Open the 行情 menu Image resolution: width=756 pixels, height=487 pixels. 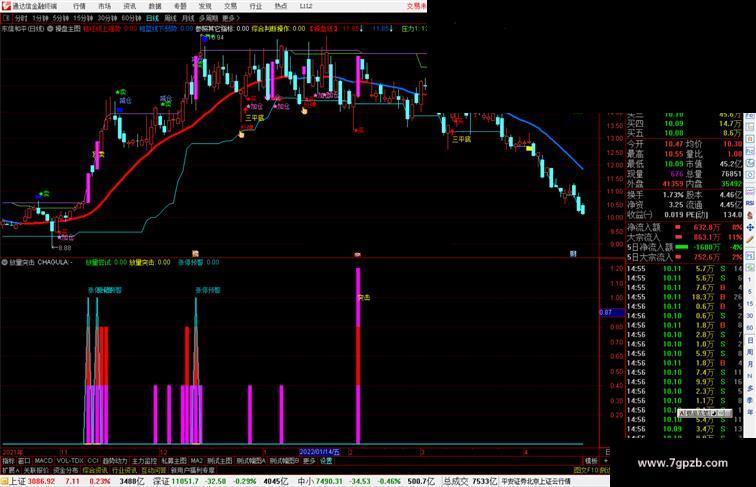[x=79, y=6]
